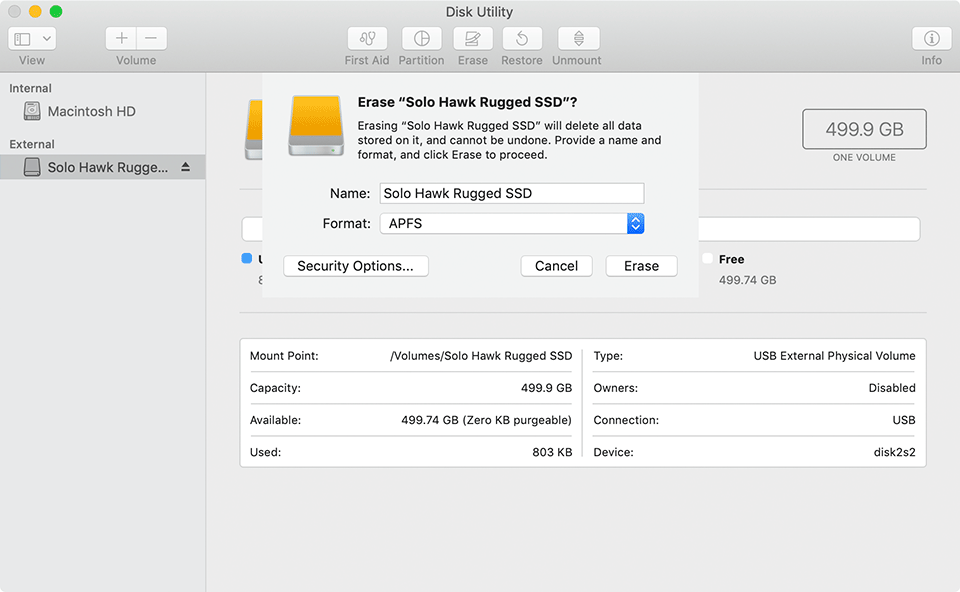This screenshot has height=592, width=960.
Task: Eject Solo Hawk Rugged SSD in sidebar
Action: (185, 167)
